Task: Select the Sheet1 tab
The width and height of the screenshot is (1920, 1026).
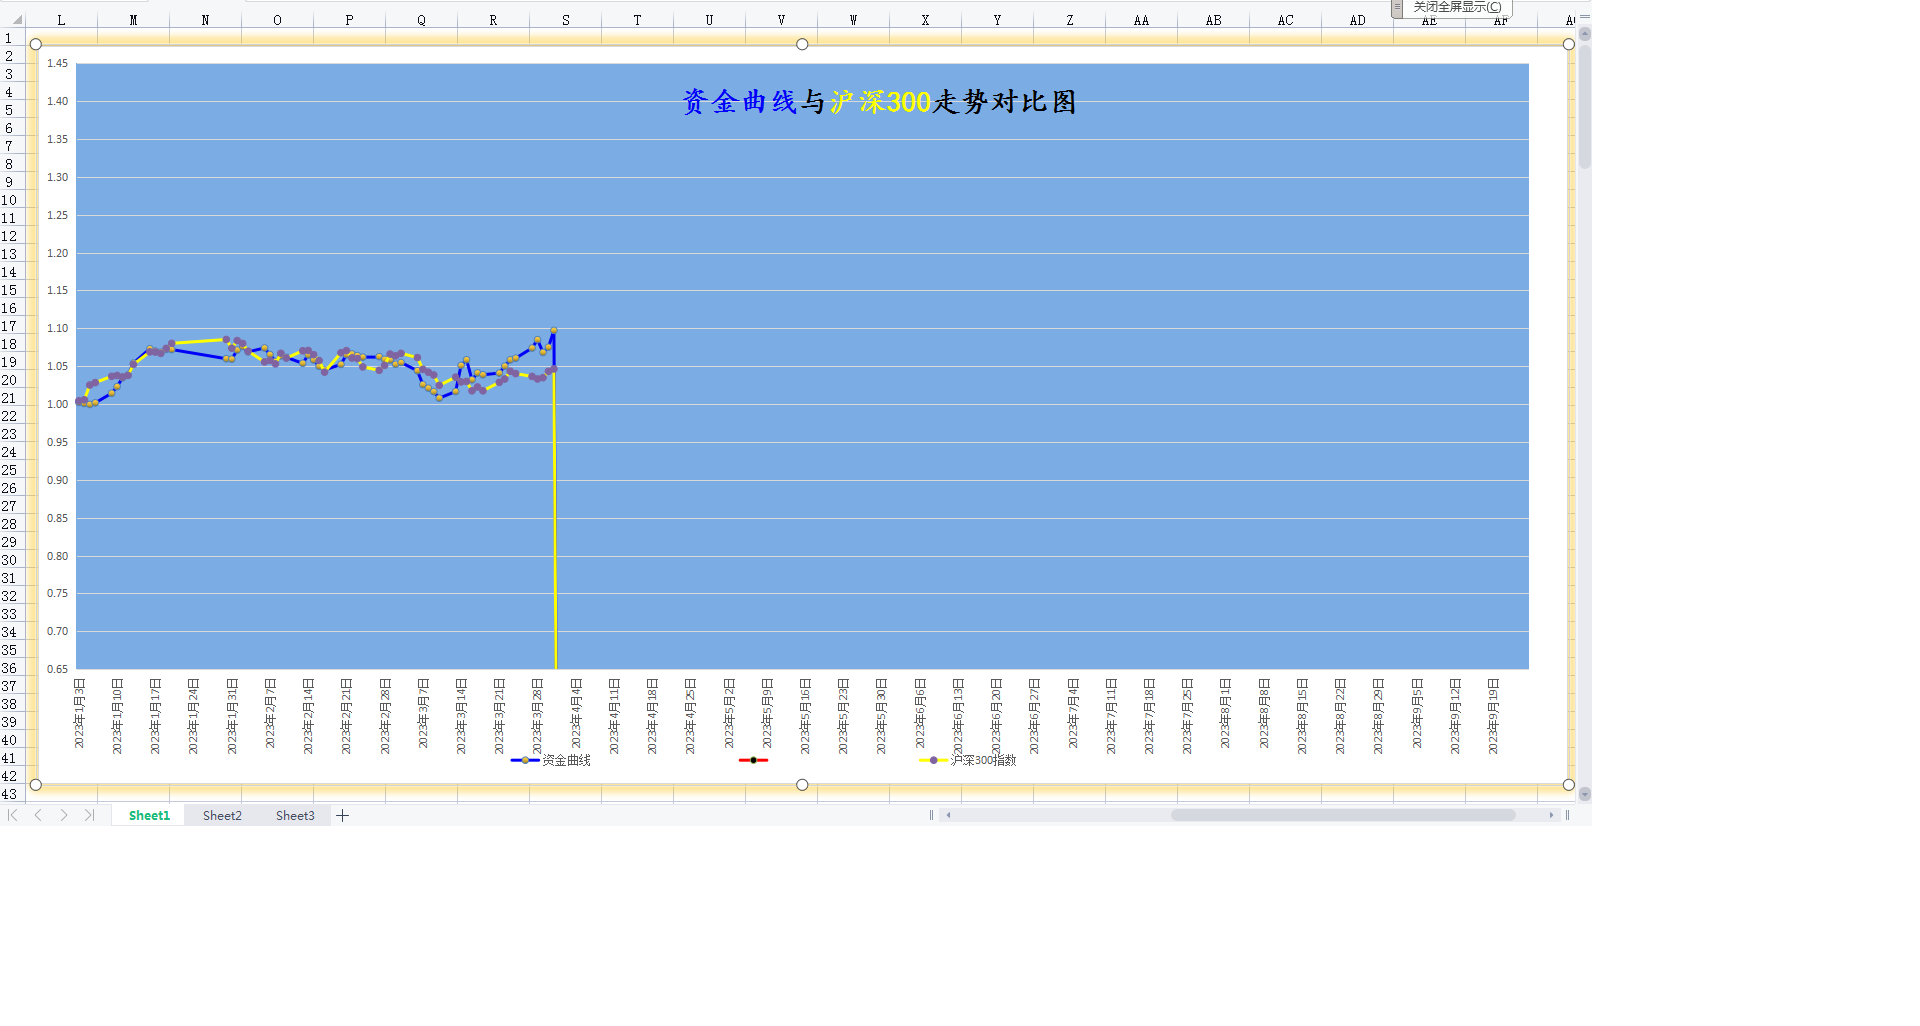Action: [149, 816]
